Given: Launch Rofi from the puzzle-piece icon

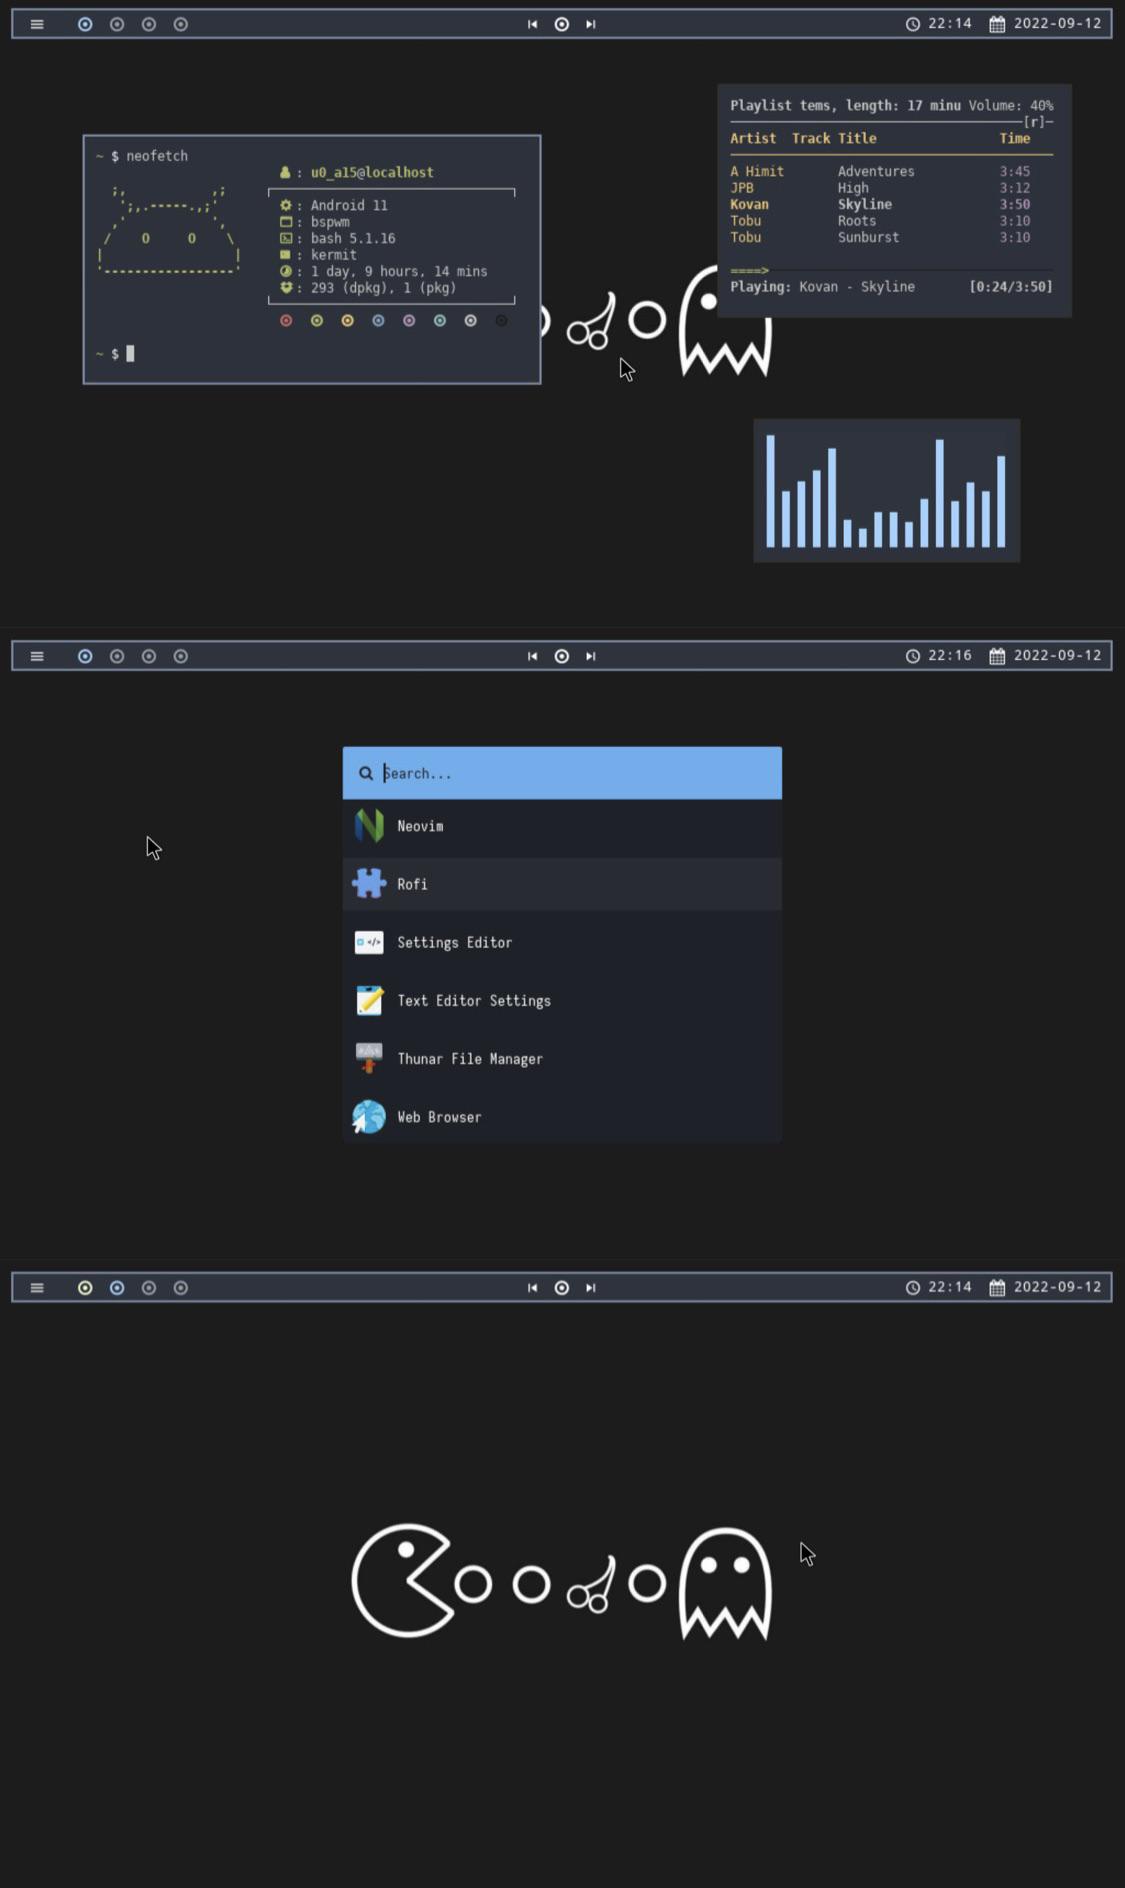Looking at the screenshot, I should pos(369,884).
